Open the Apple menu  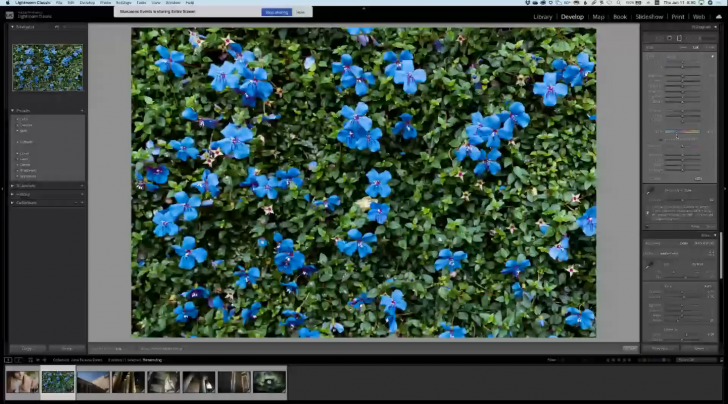coord(7,3)
